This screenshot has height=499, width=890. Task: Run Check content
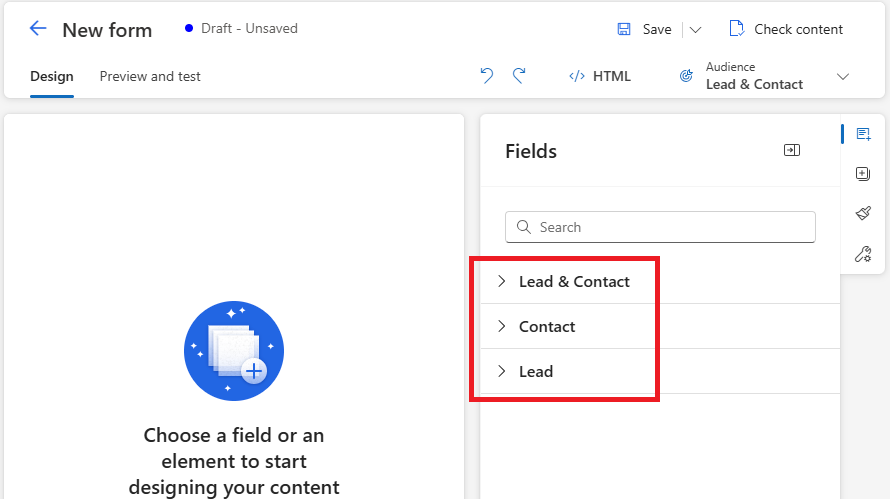click(x=786, y=29)
